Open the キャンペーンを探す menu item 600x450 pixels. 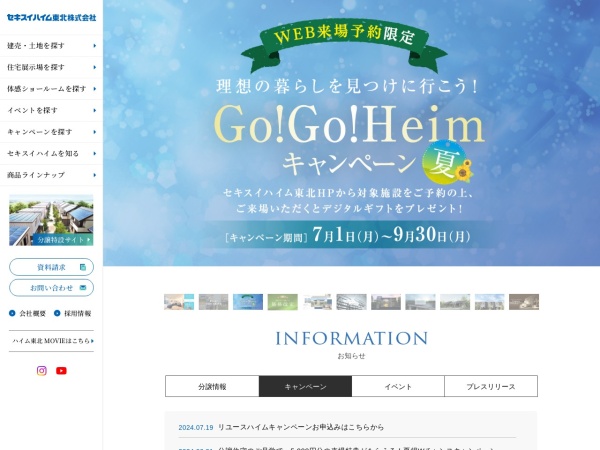[51, 132]
